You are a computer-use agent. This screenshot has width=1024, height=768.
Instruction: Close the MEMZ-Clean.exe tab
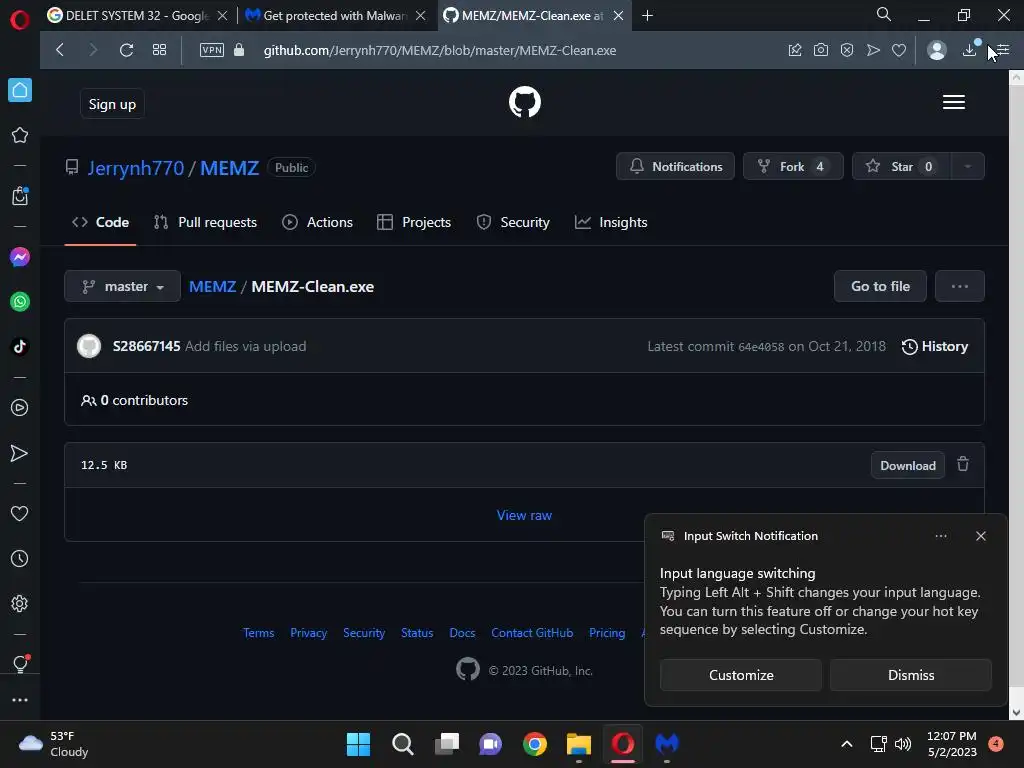click(618, 16)
